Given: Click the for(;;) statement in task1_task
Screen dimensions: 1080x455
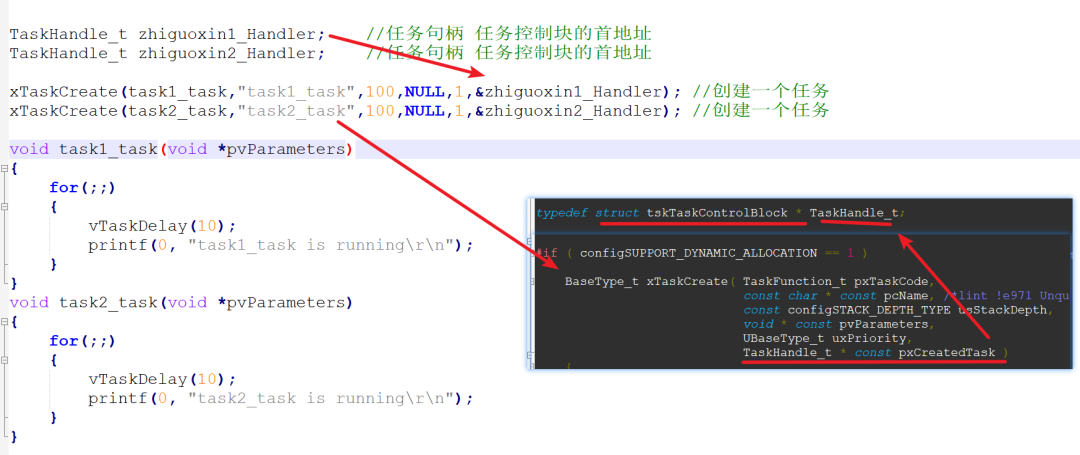Looking at the screenshot, I should (82, 187).
